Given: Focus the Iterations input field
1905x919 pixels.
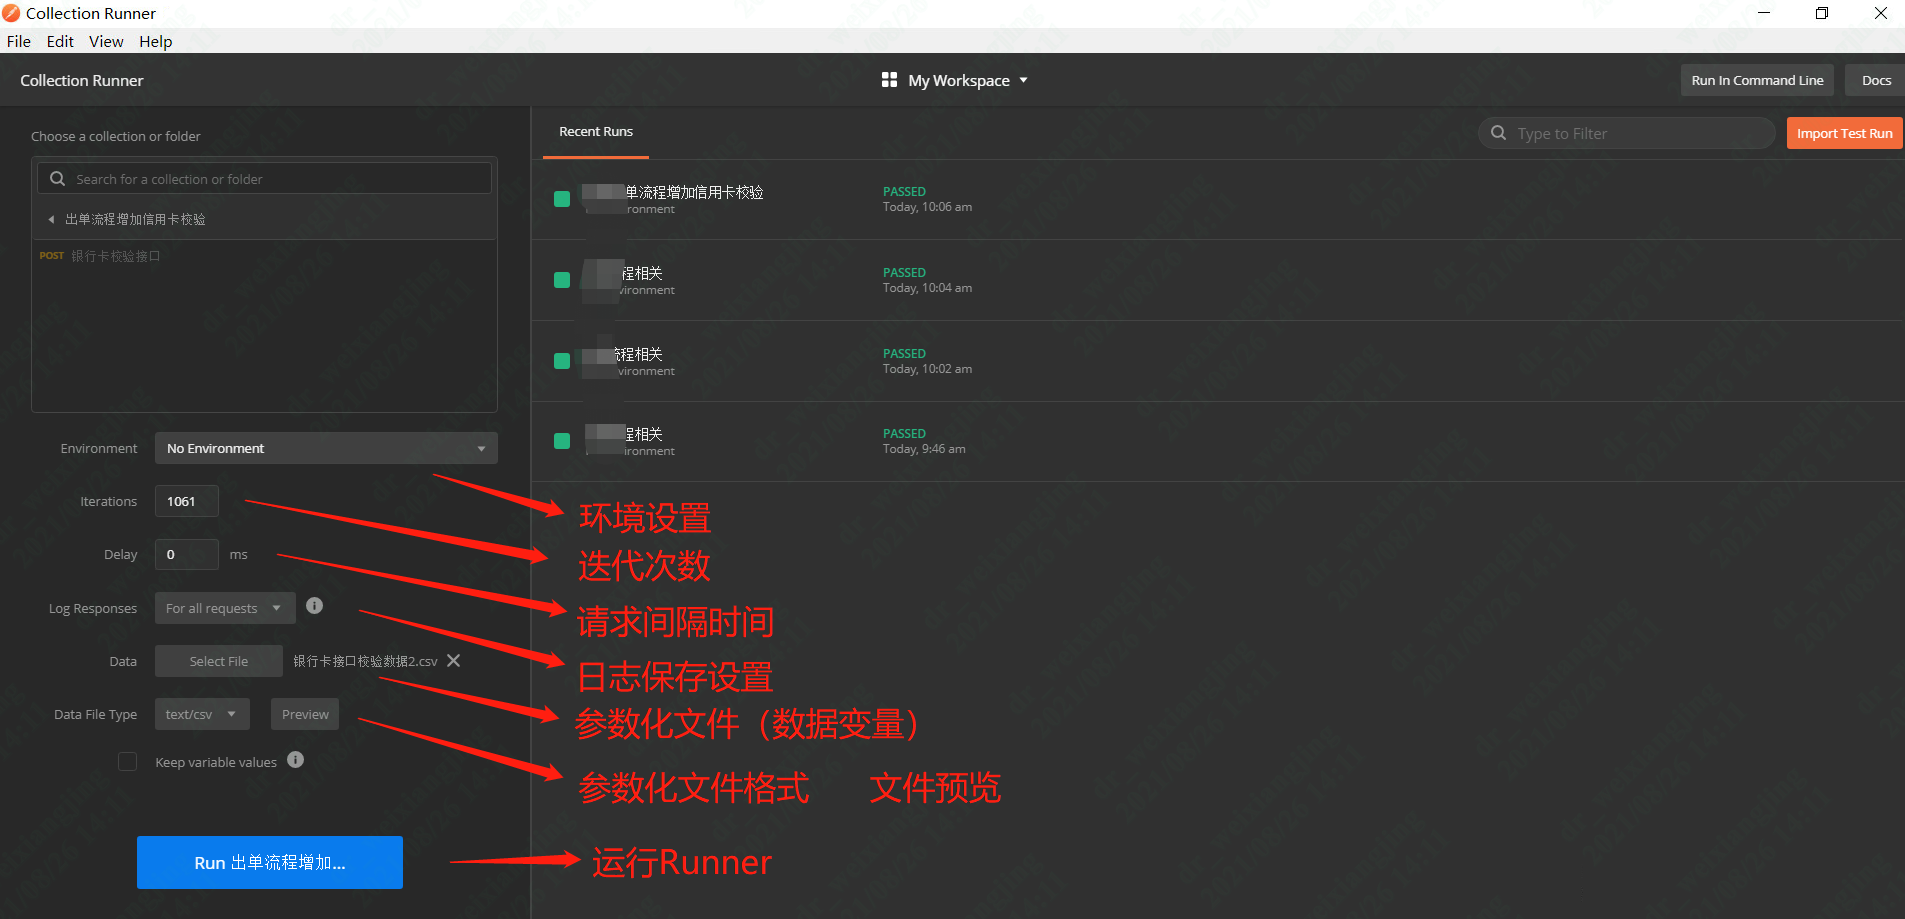Looking at the screenshot, I should pos(187,501).
